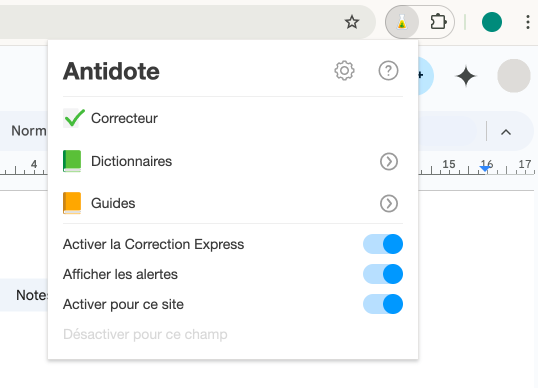Click the Antidote flask extension icon

click(x=402, y=22)
